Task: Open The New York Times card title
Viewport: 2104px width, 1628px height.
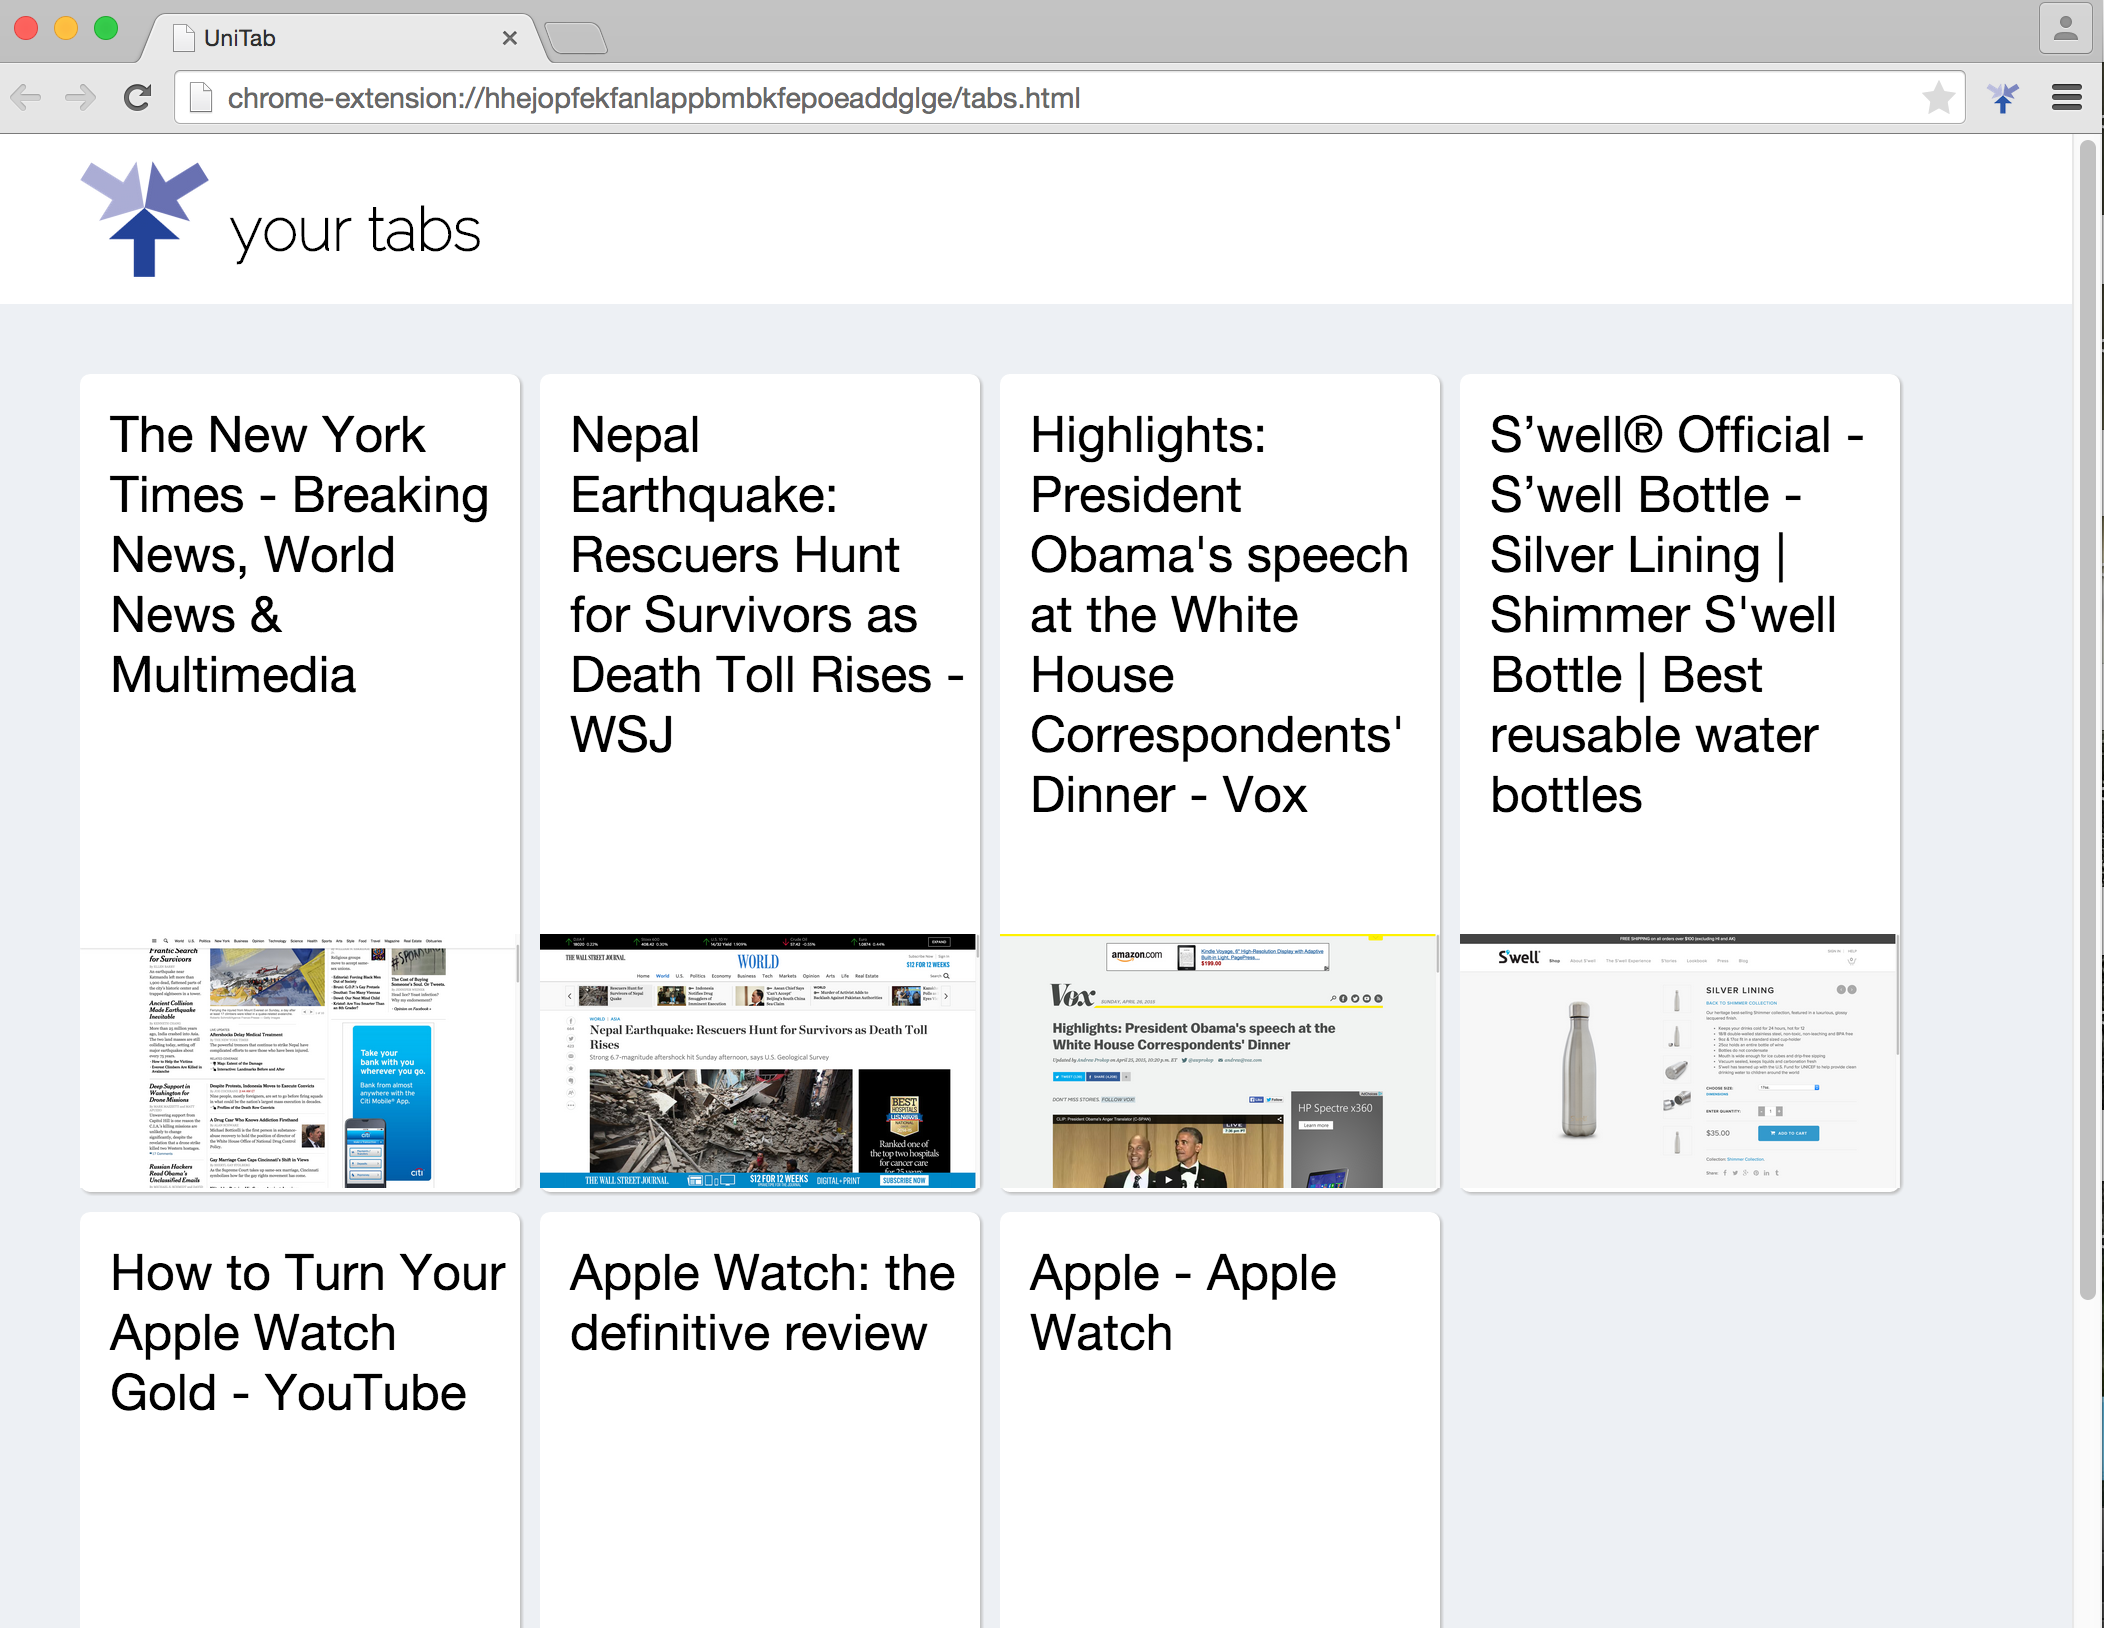Action: tap(298, 555)
